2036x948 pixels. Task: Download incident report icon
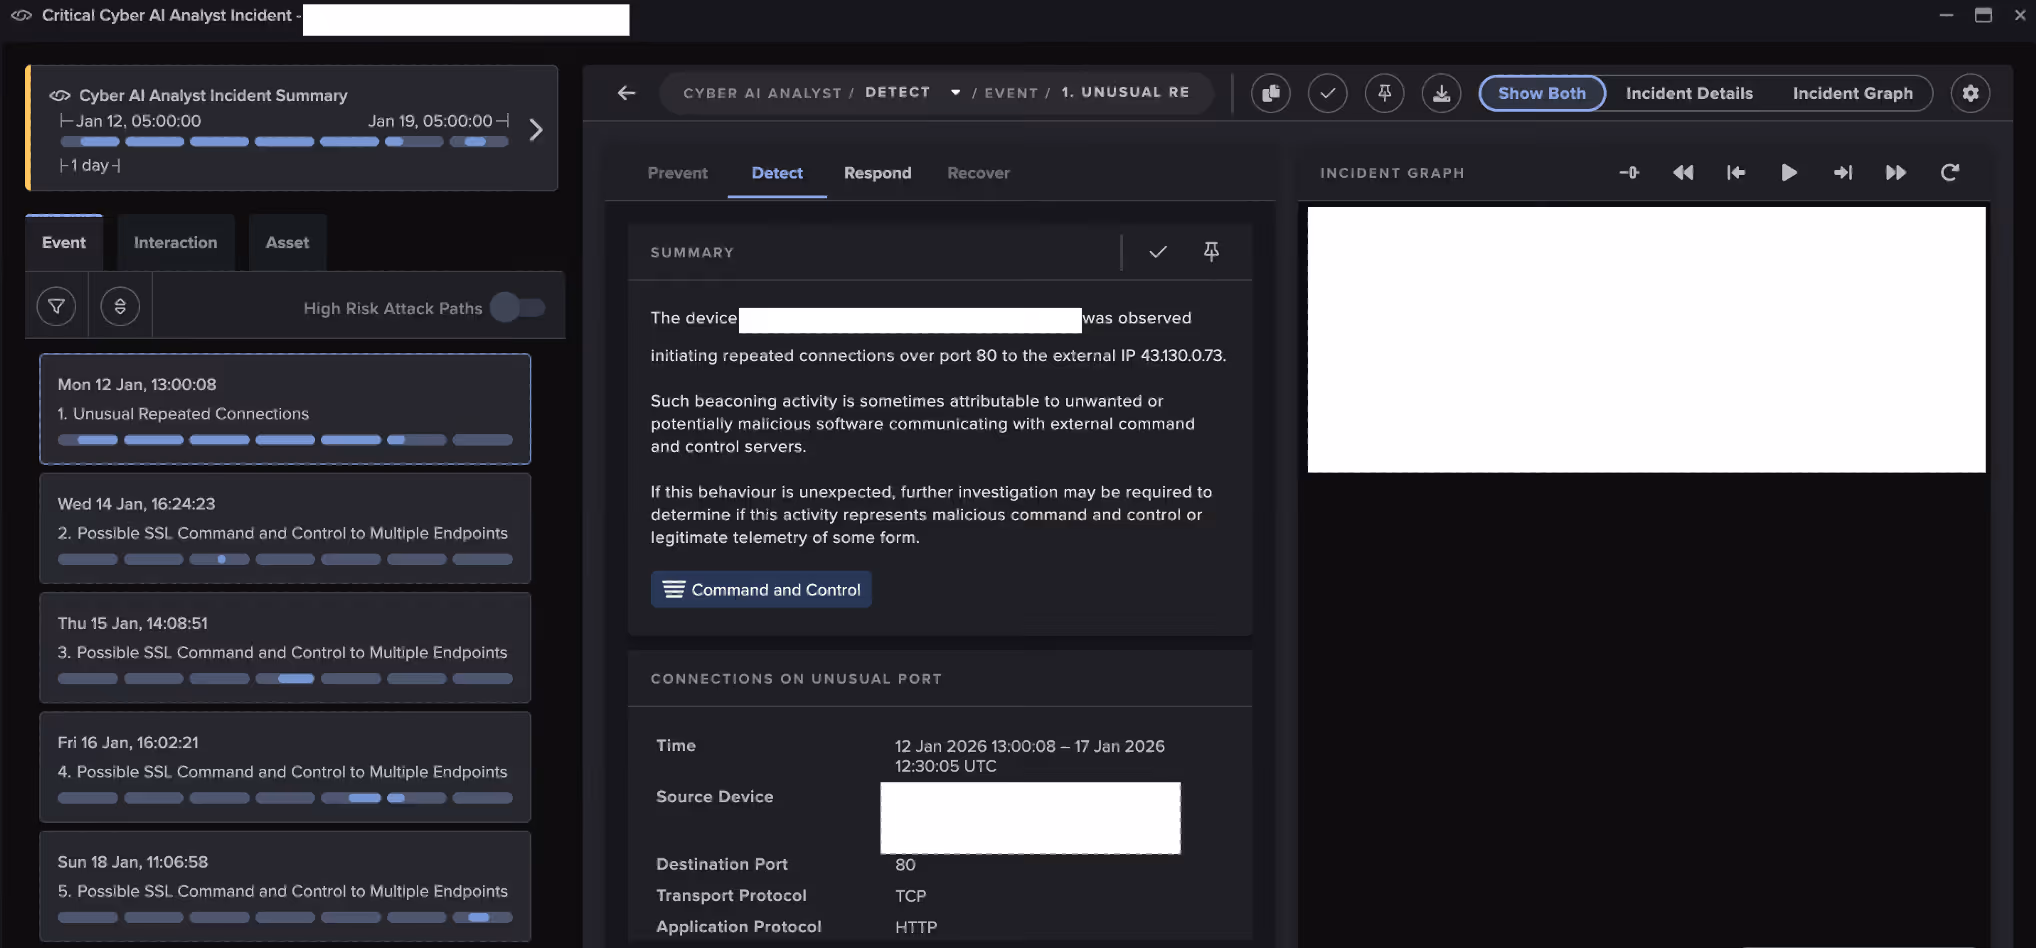[1441, 93]
